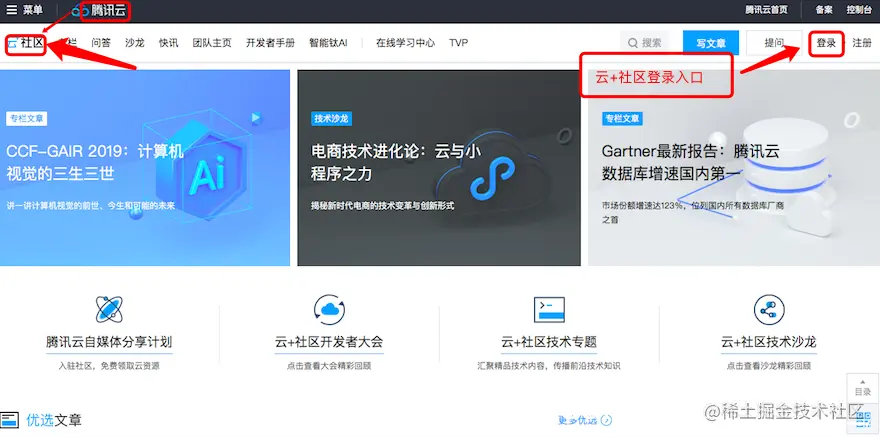880x437 pixels.
Task: Open Gartner最新报告 banner card
Action: tap(734, 168)
